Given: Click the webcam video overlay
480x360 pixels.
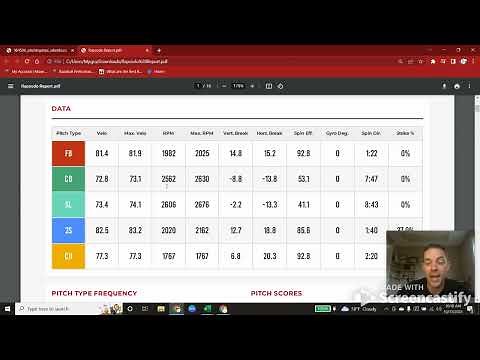Looking at the screenshot, I should pyautogui.click(x=430, y=267).
